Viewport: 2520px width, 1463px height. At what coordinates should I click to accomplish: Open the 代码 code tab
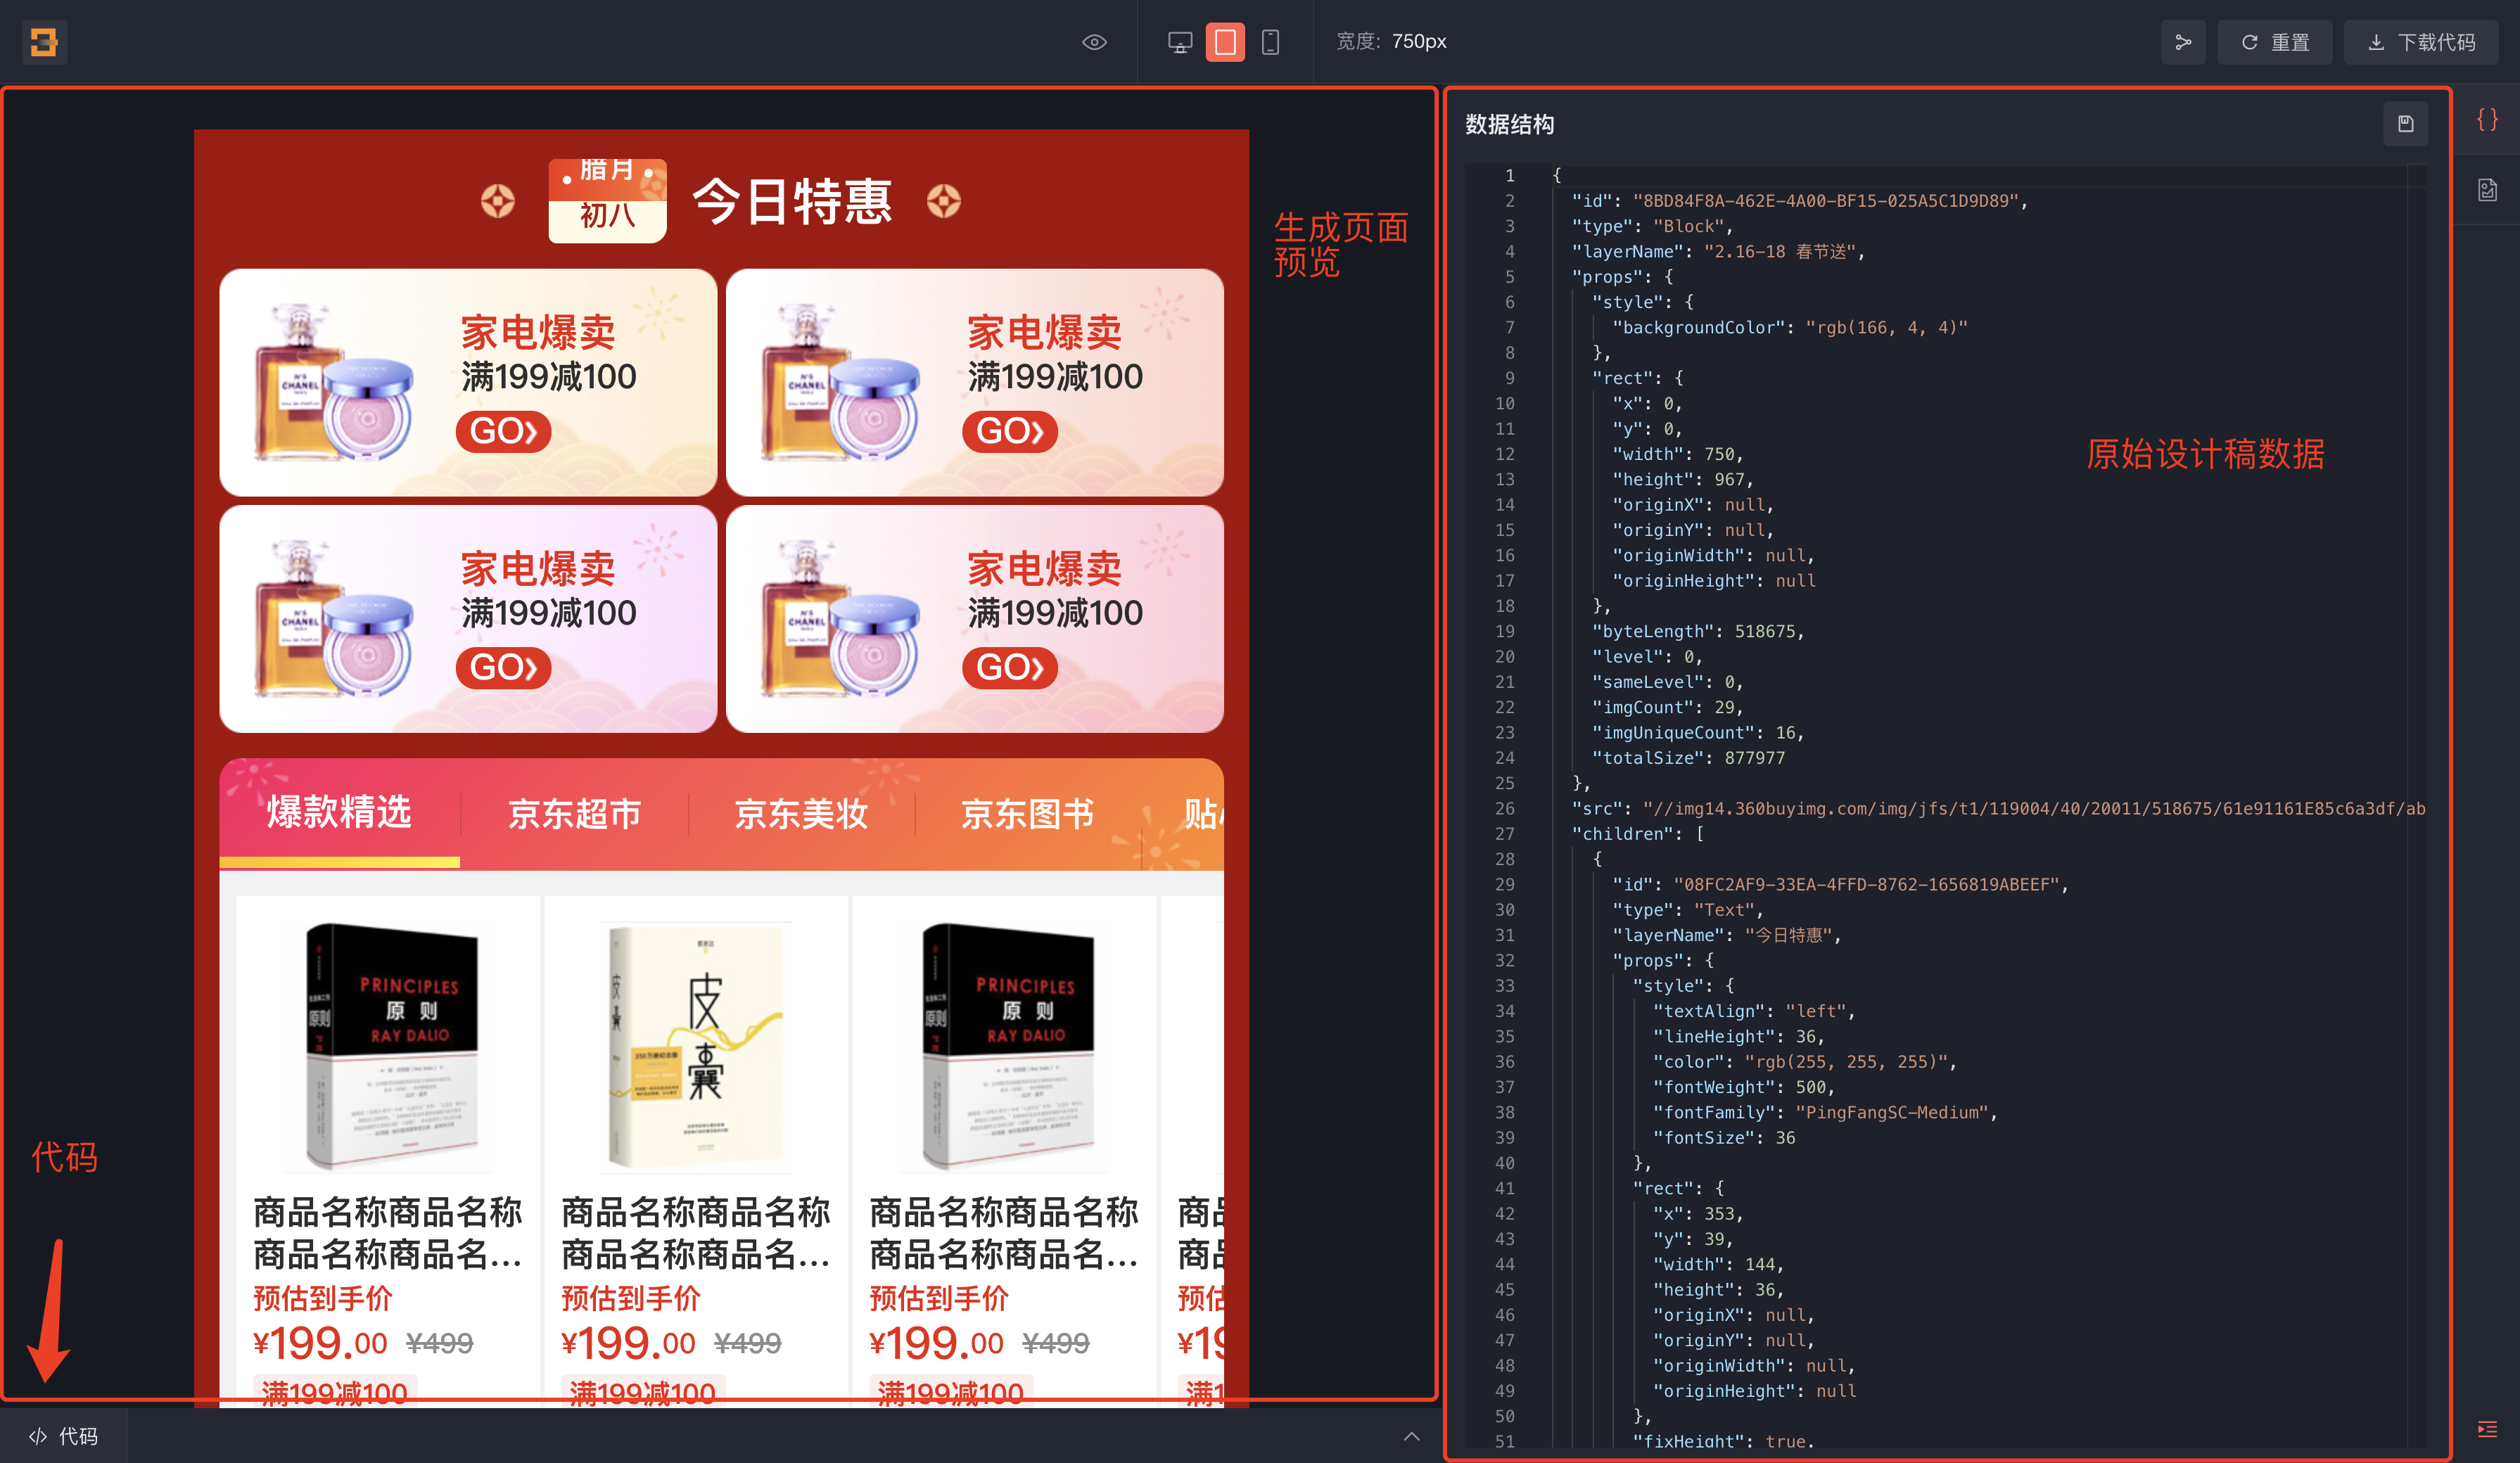(x=64, y=1436)
